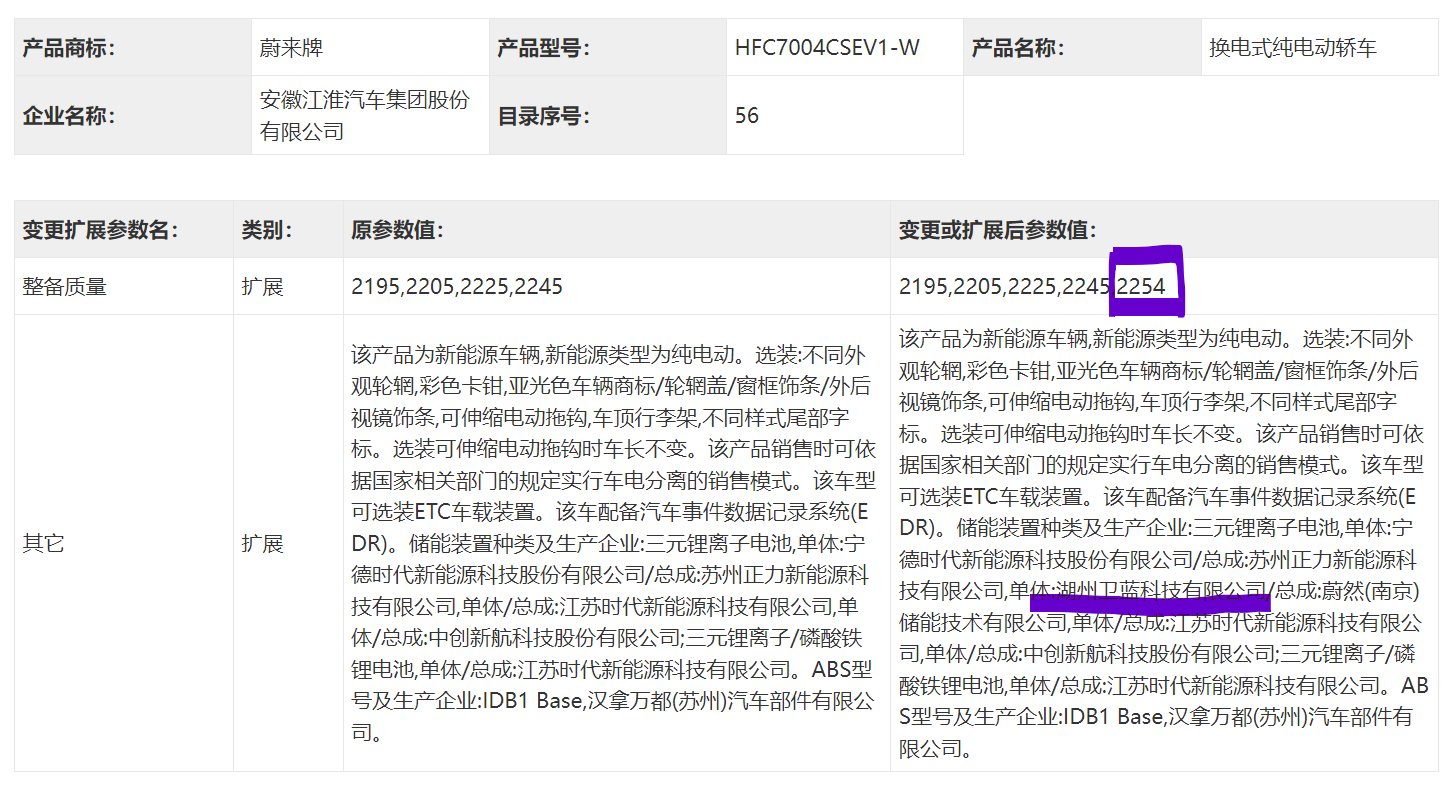
Task: Click the 变更或扩展后参数值 column header
Action: pyautogui.click(x=1164, y=230)
